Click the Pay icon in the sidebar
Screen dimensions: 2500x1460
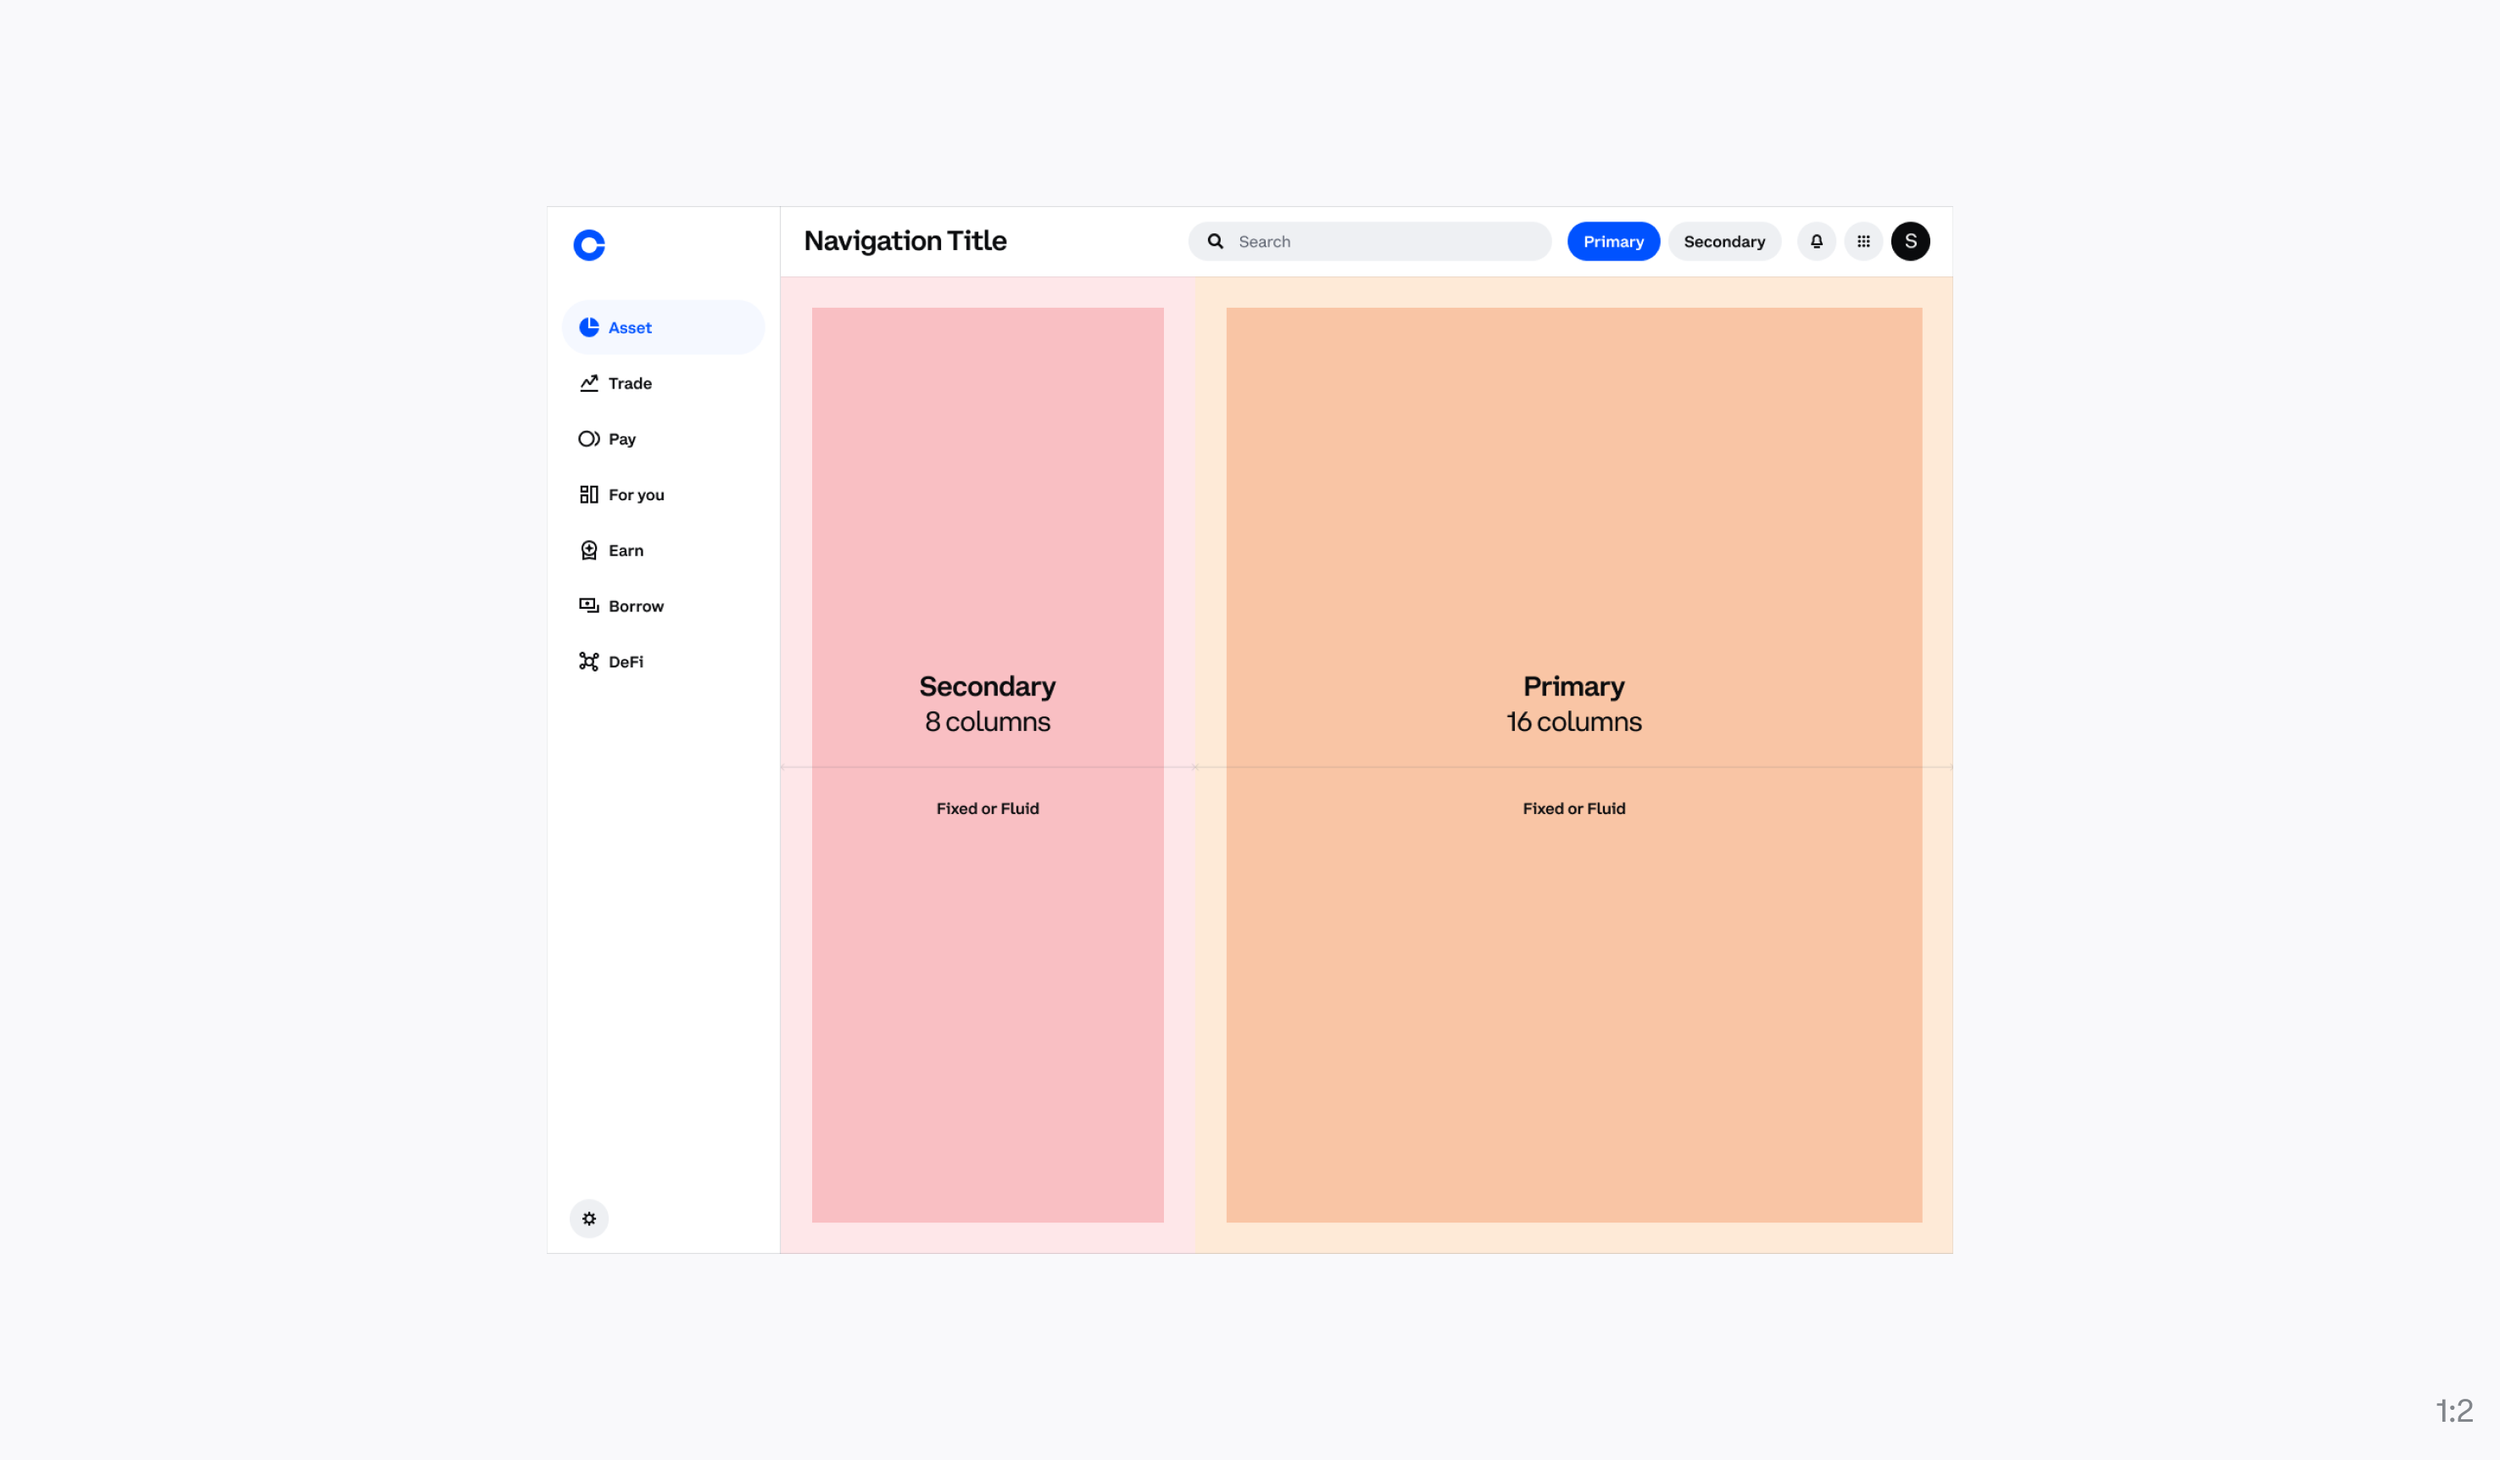(589, 439)
